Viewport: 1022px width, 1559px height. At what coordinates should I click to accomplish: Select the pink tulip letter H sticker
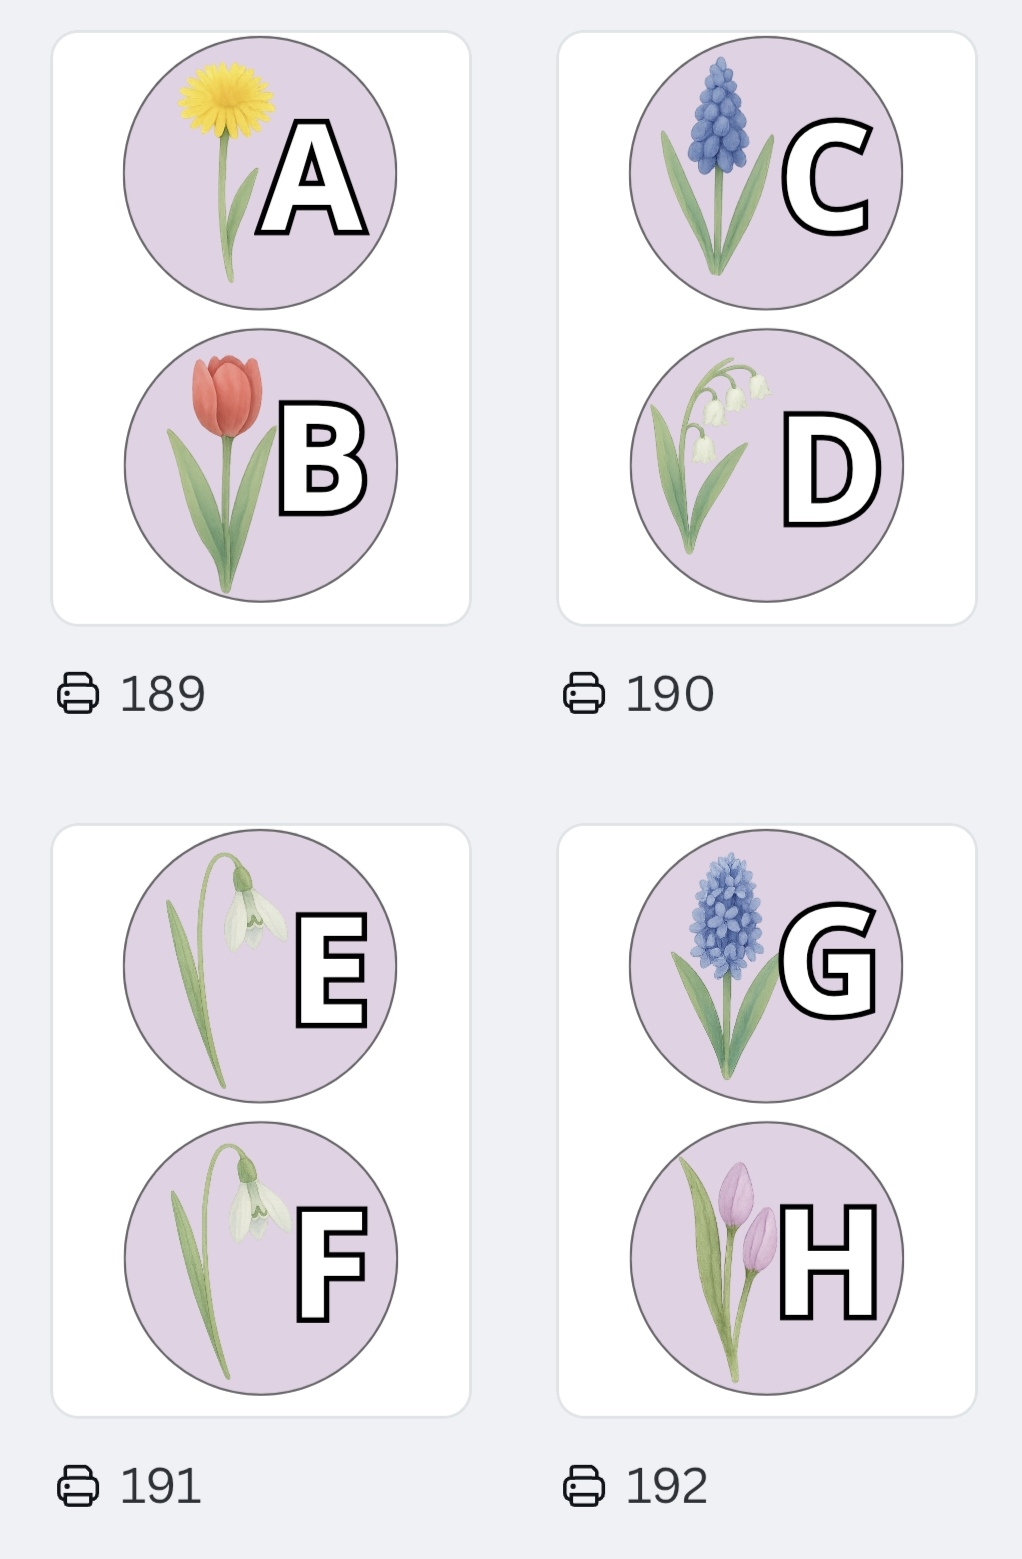[766, 1258]
